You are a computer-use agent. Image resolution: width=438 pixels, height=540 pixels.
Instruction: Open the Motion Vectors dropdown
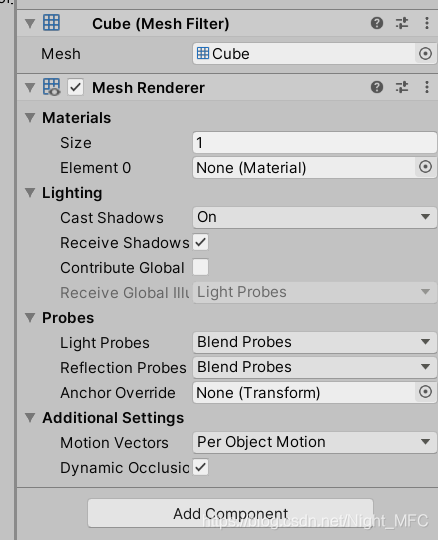314,442
